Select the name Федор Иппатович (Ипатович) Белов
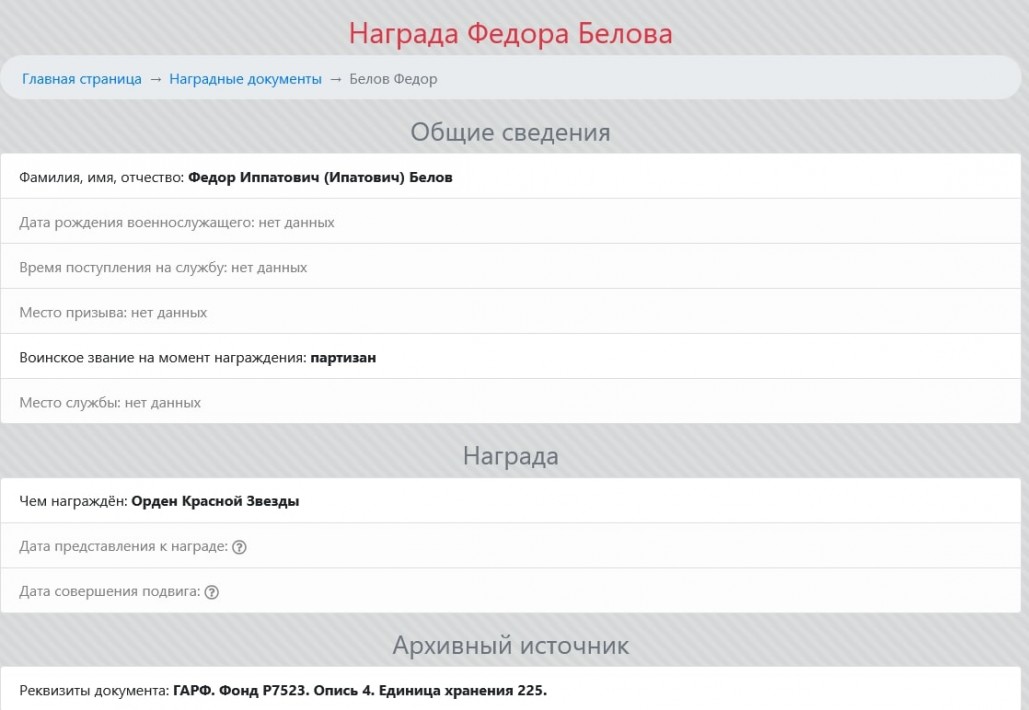Screen dimensions: 1029x710 pyautogui.click(x=320, y=177)
